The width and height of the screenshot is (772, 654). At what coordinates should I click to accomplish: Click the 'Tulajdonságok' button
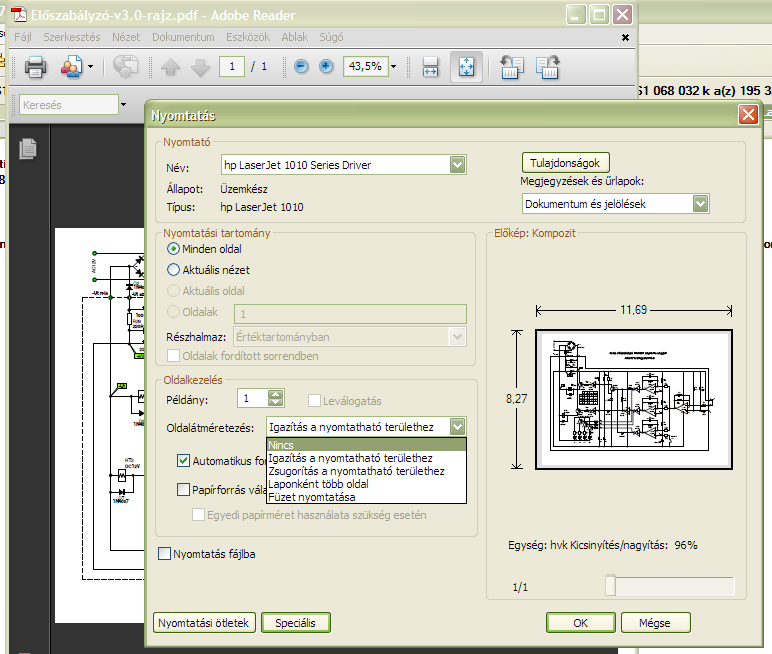565,162
